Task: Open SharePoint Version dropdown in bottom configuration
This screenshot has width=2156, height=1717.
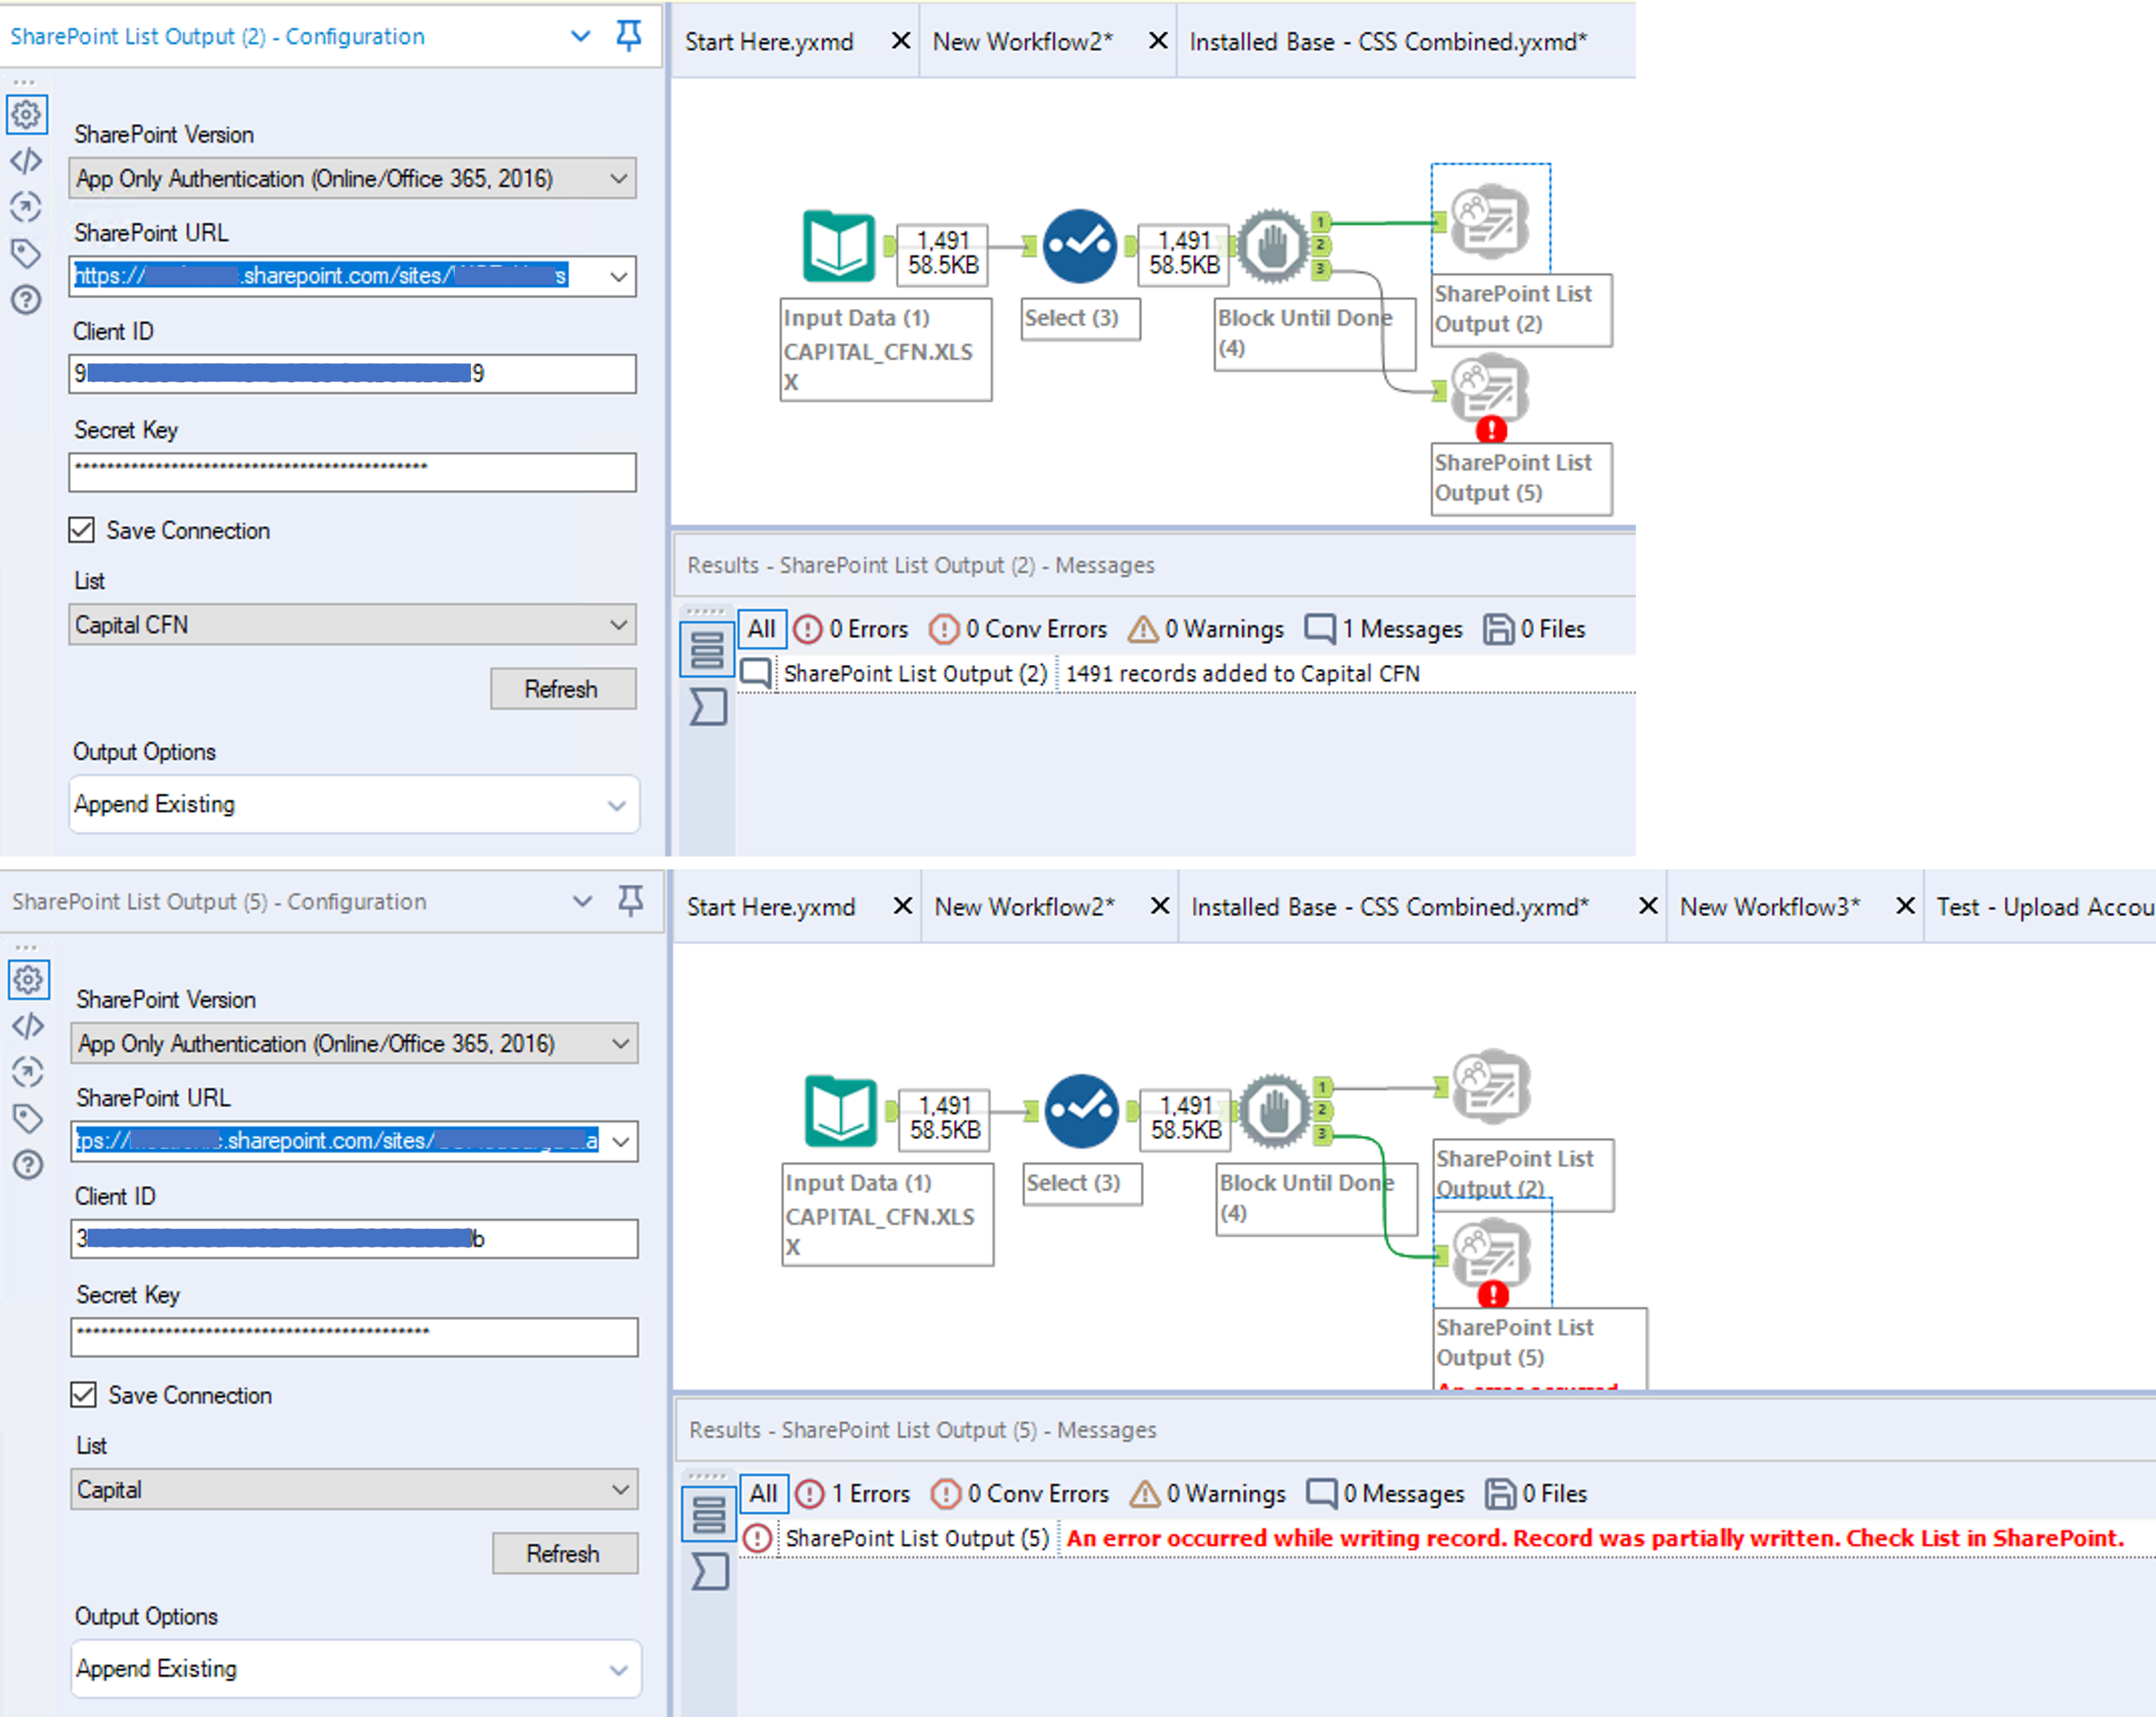Action: click(x=354, y=1044)
